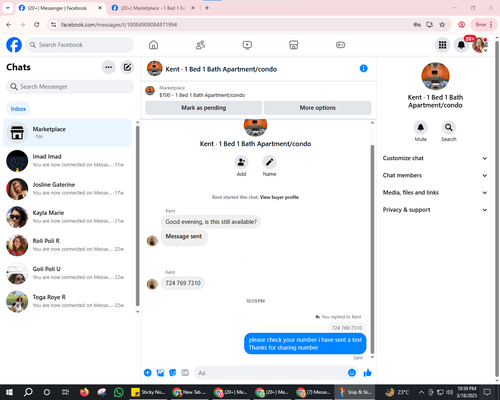Viewport: 500px width, 400px height.
Task: Focus the Search Messenger field
Action: [x=70, y=87]
